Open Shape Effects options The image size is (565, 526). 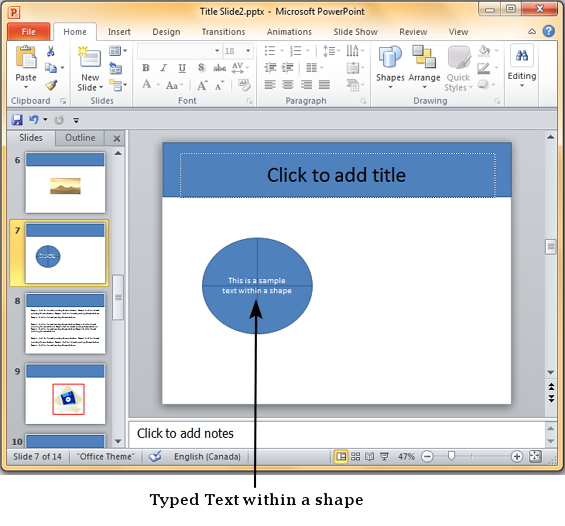tap(486, 85)
